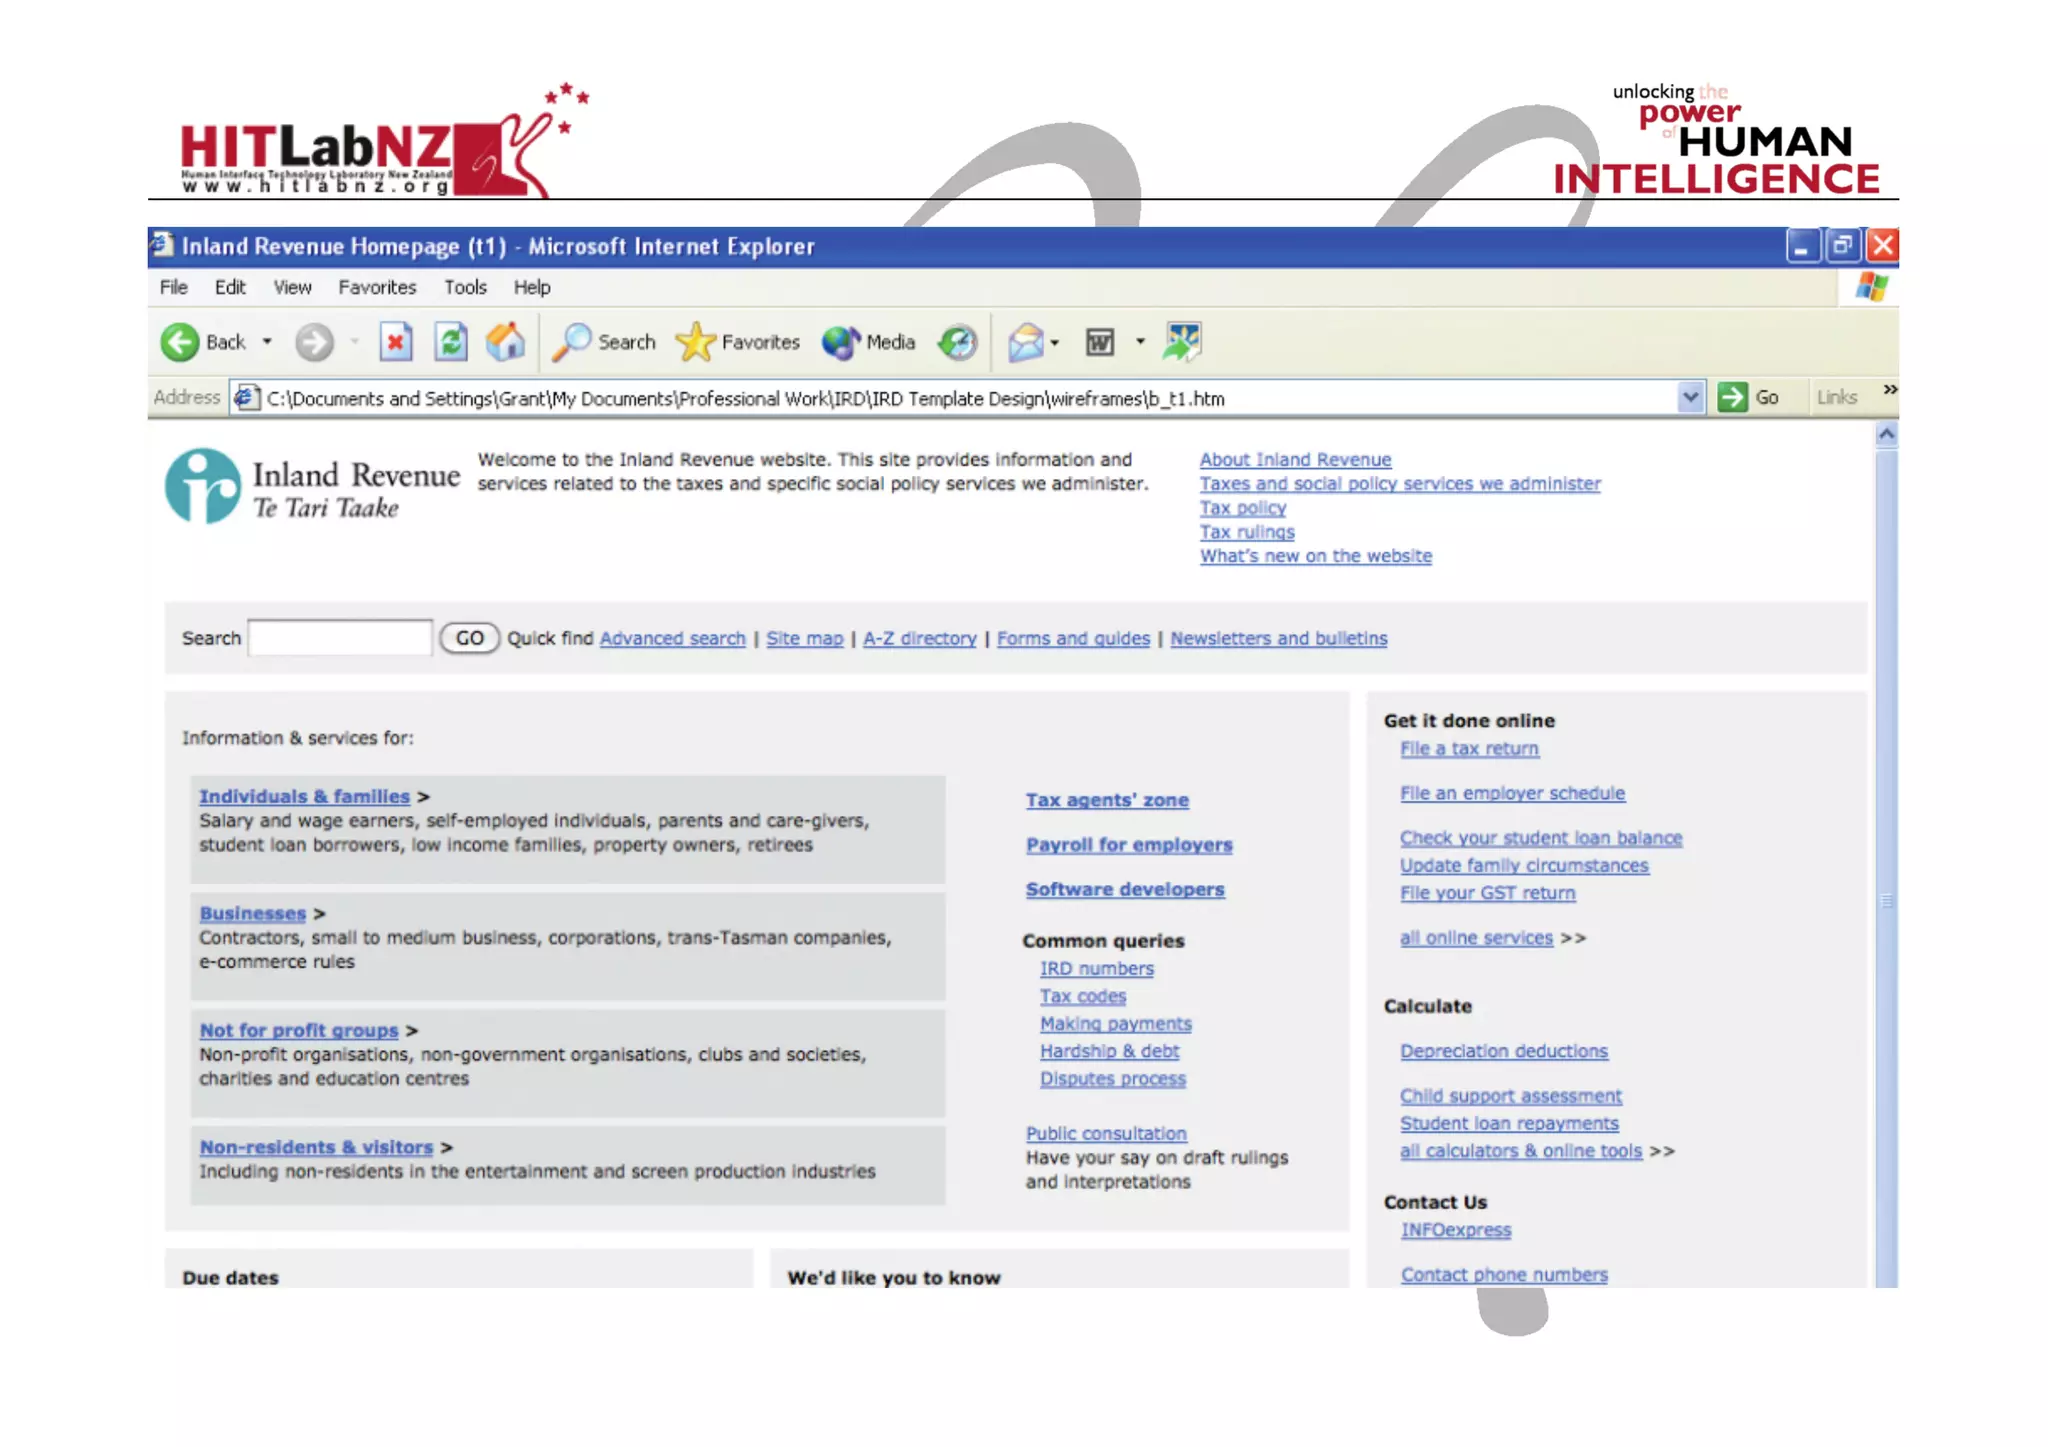Open the Favorites menu
Screen dimensions: 2048x1447
(377, 288)
